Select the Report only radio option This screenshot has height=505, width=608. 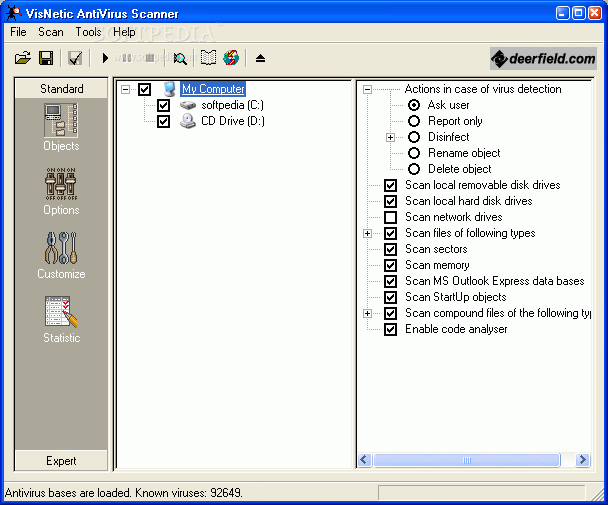tap(414, 121)
